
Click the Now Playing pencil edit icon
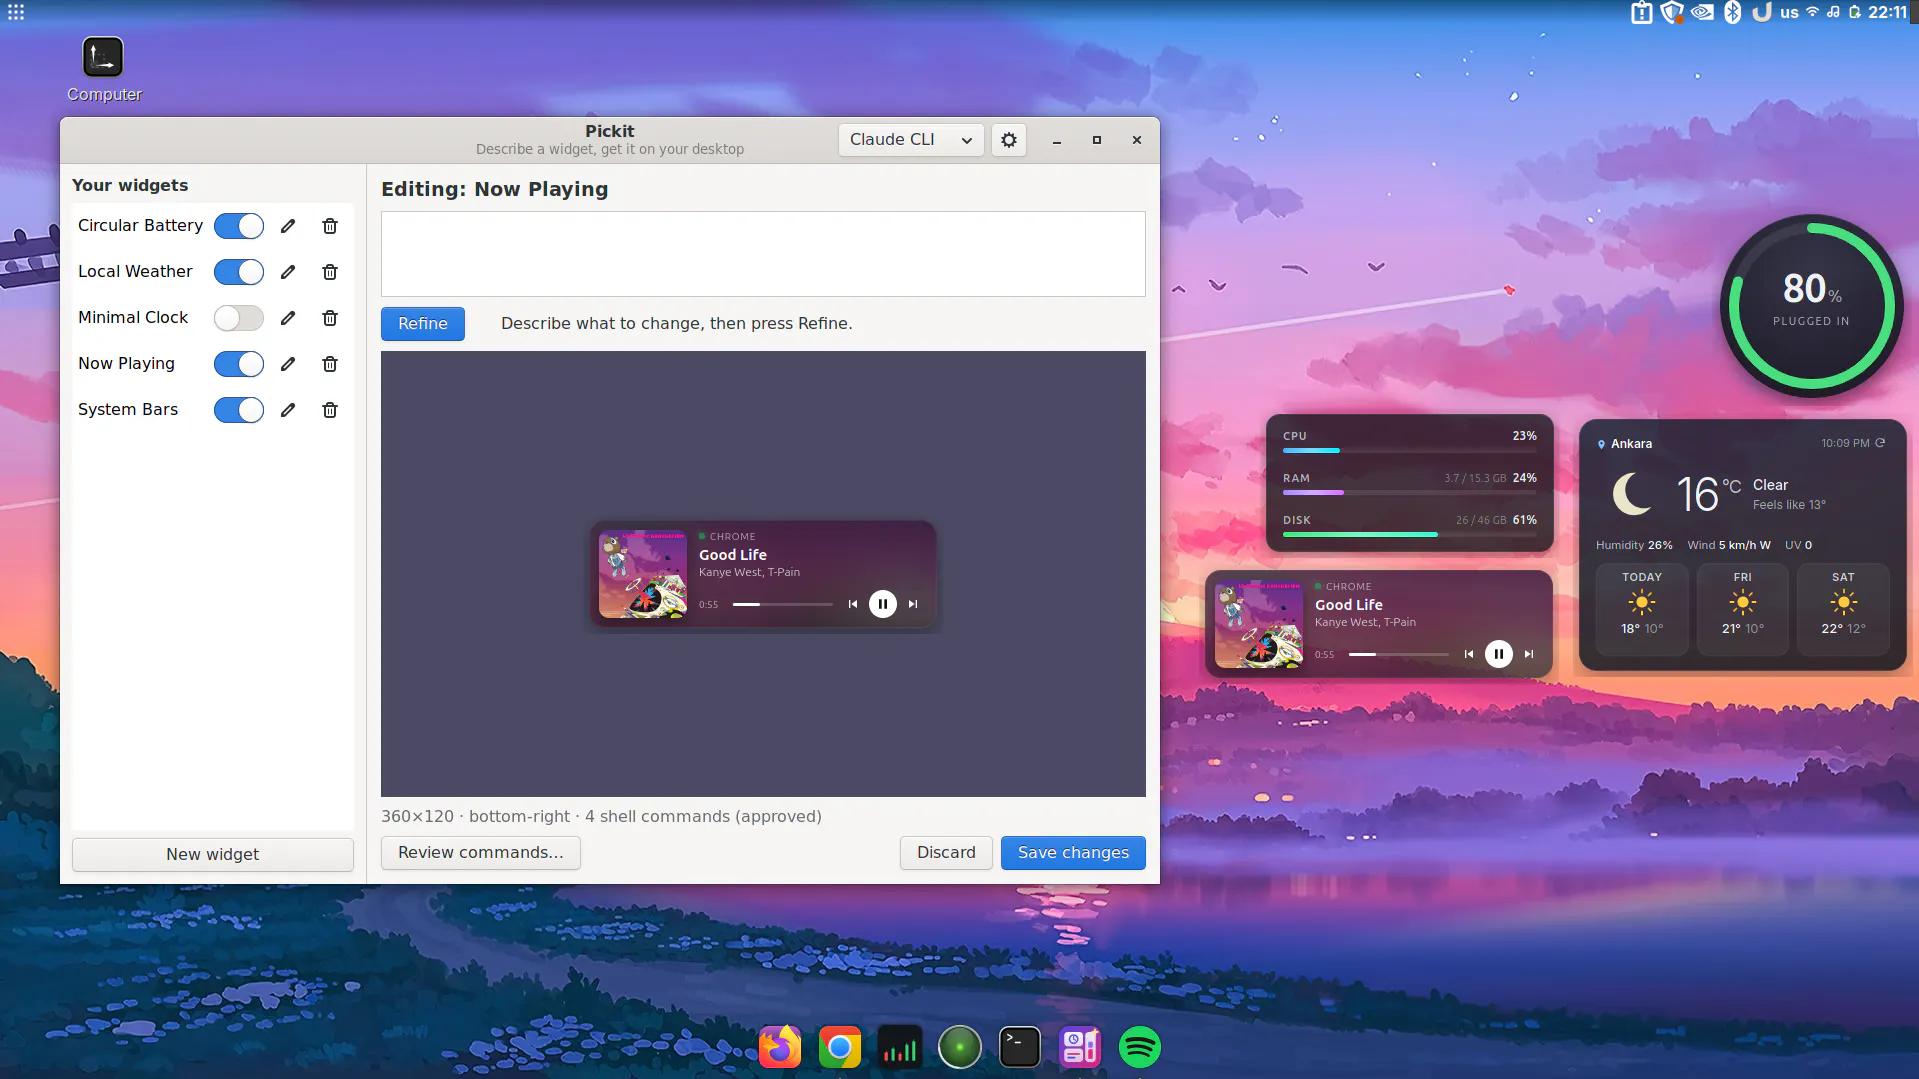tap(288, 364)
